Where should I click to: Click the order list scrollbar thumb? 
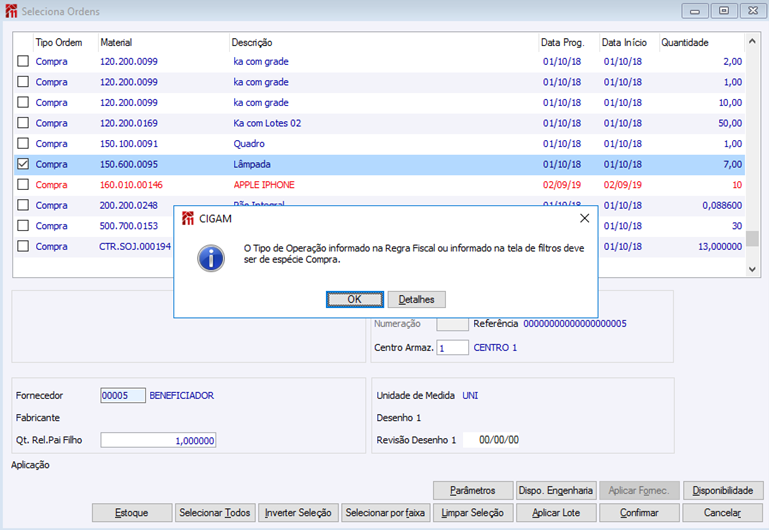(752, 238)
